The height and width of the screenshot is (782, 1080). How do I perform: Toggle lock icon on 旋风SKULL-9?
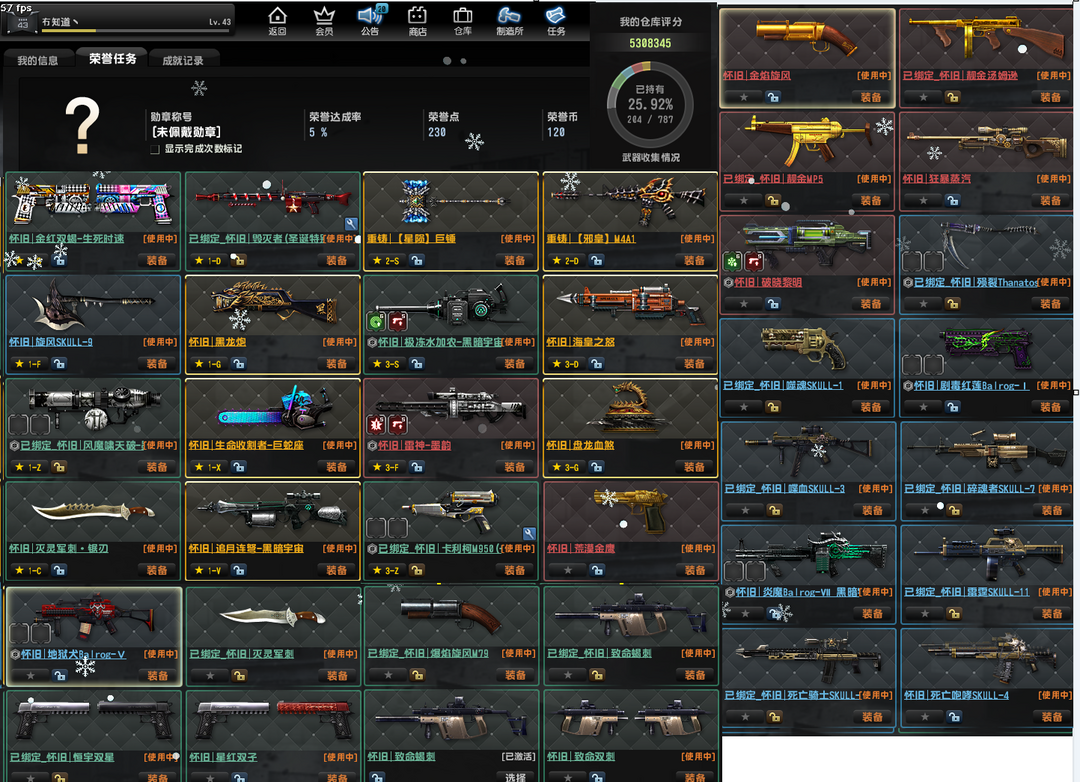pyautogui.click(x=59, y=364)
